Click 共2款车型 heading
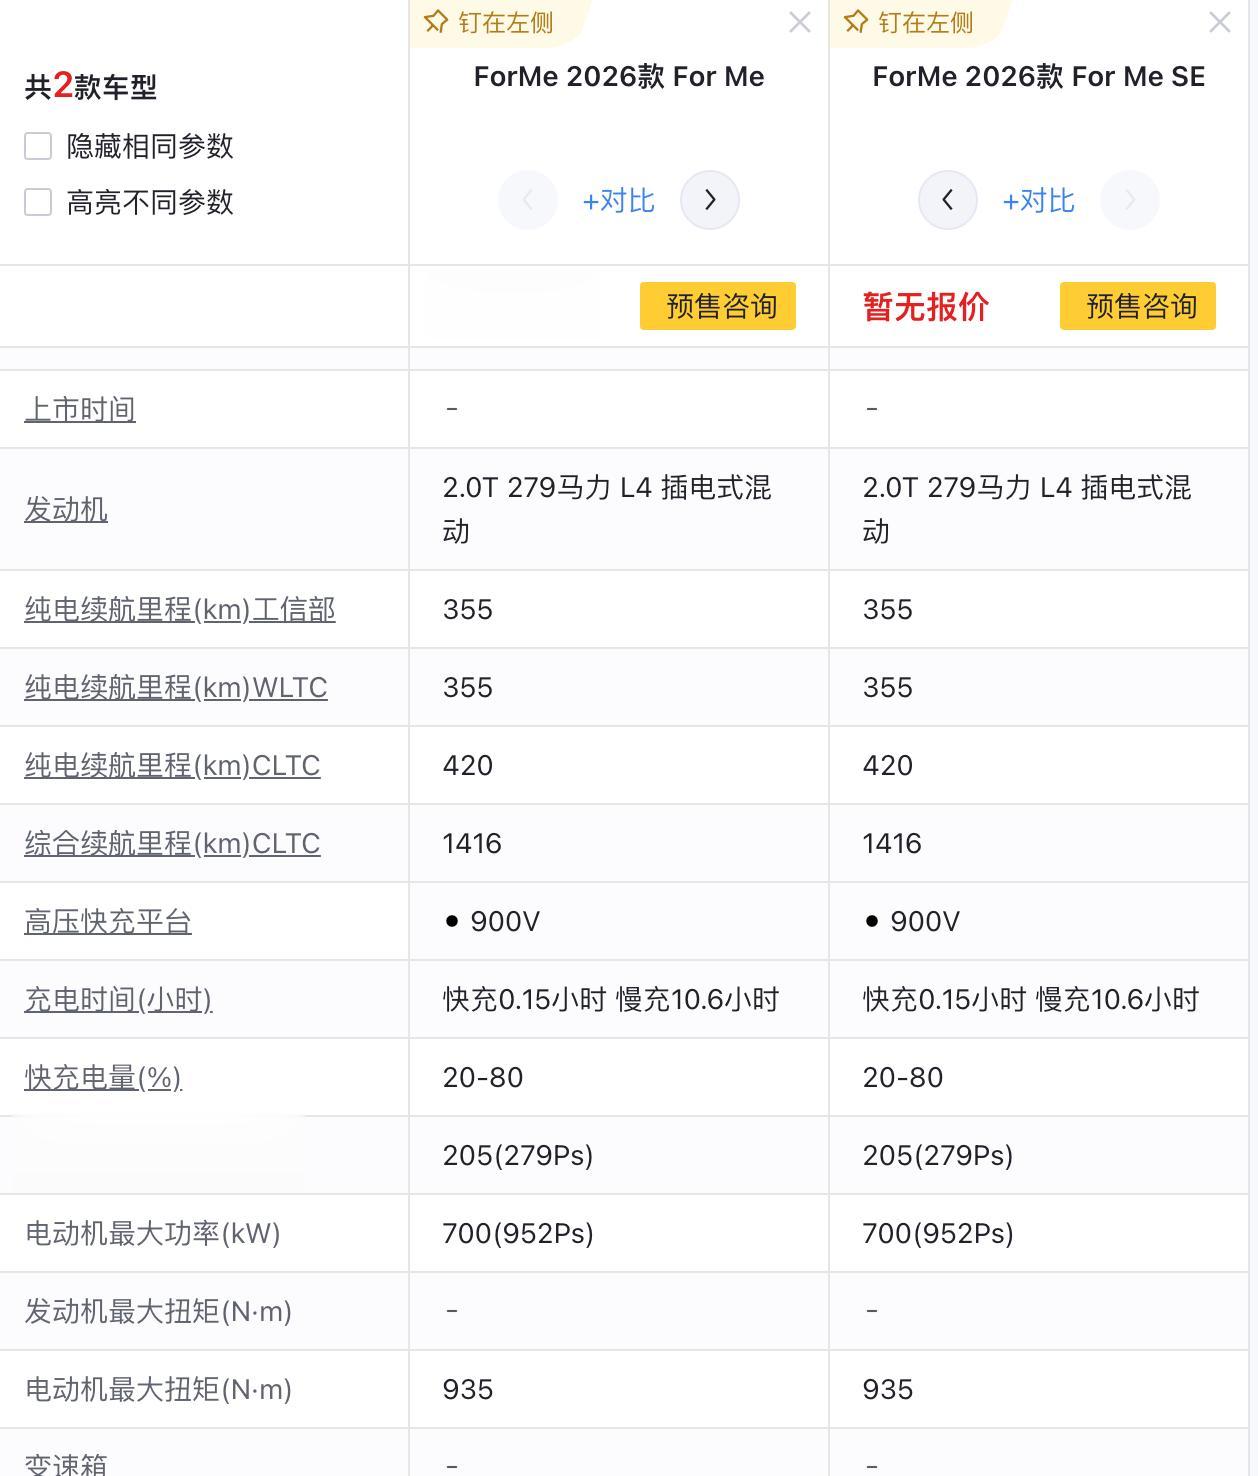1258x1476 pixels. (91, 86)
